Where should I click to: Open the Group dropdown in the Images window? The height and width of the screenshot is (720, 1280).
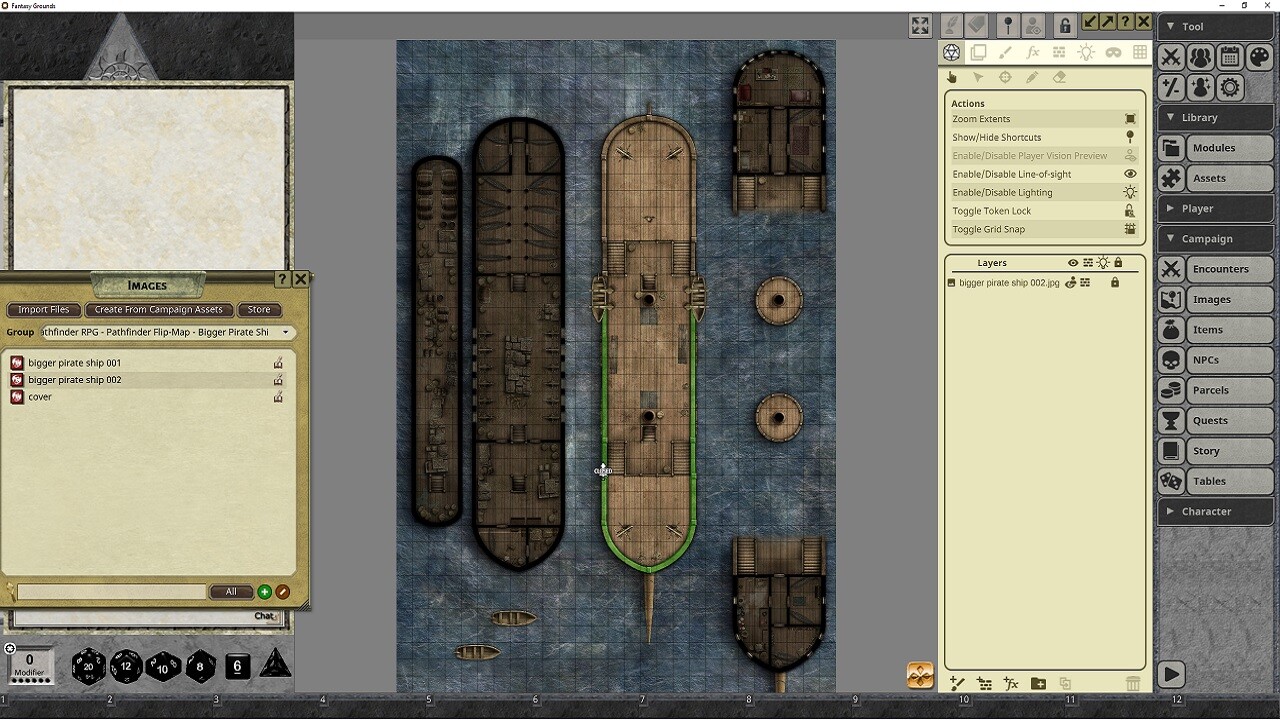coord(285,332)
